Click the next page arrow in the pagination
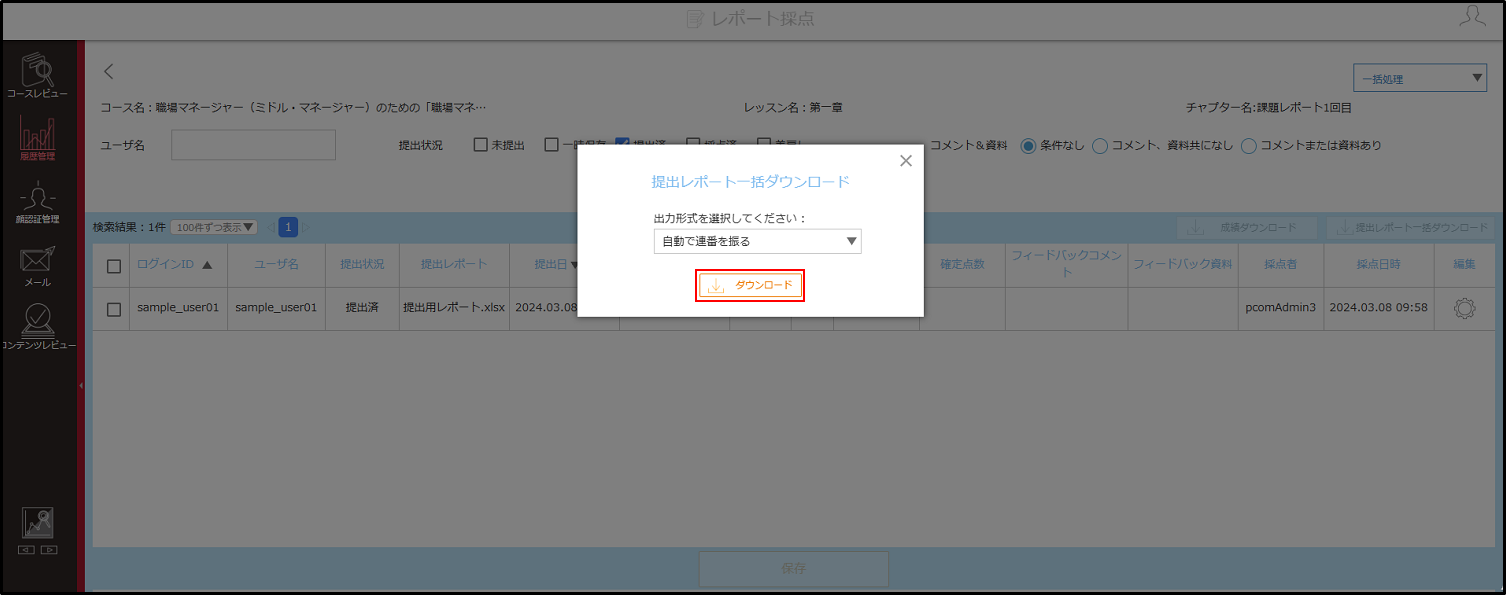 308,227
